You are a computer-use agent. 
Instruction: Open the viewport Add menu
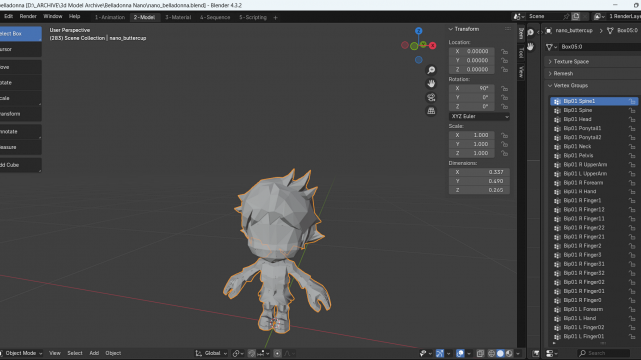[x=94, y=353]
